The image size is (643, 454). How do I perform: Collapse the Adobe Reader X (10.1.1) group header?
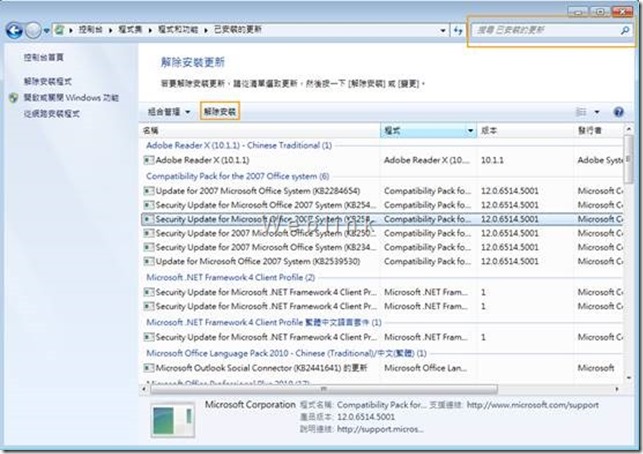(239, 146)
